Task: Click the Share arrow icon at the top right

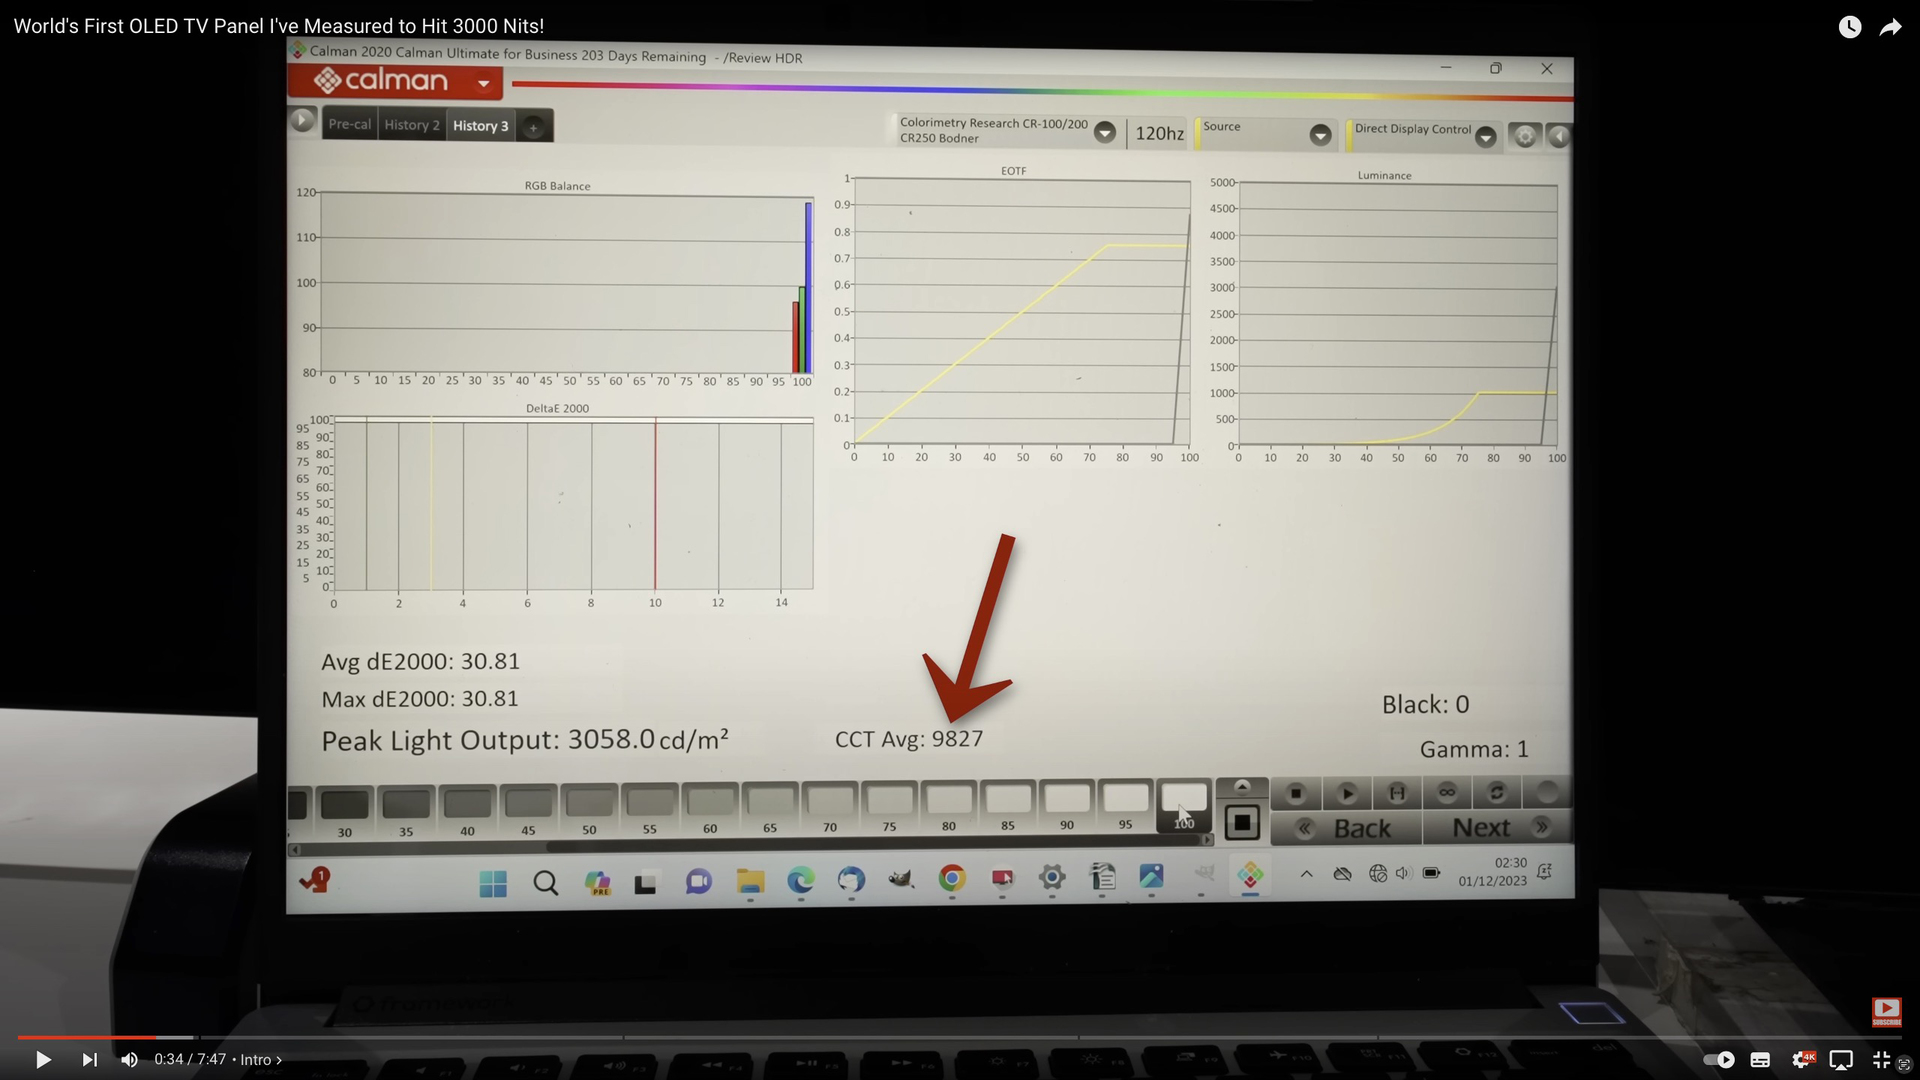Action: click(x=1890, y=27)
